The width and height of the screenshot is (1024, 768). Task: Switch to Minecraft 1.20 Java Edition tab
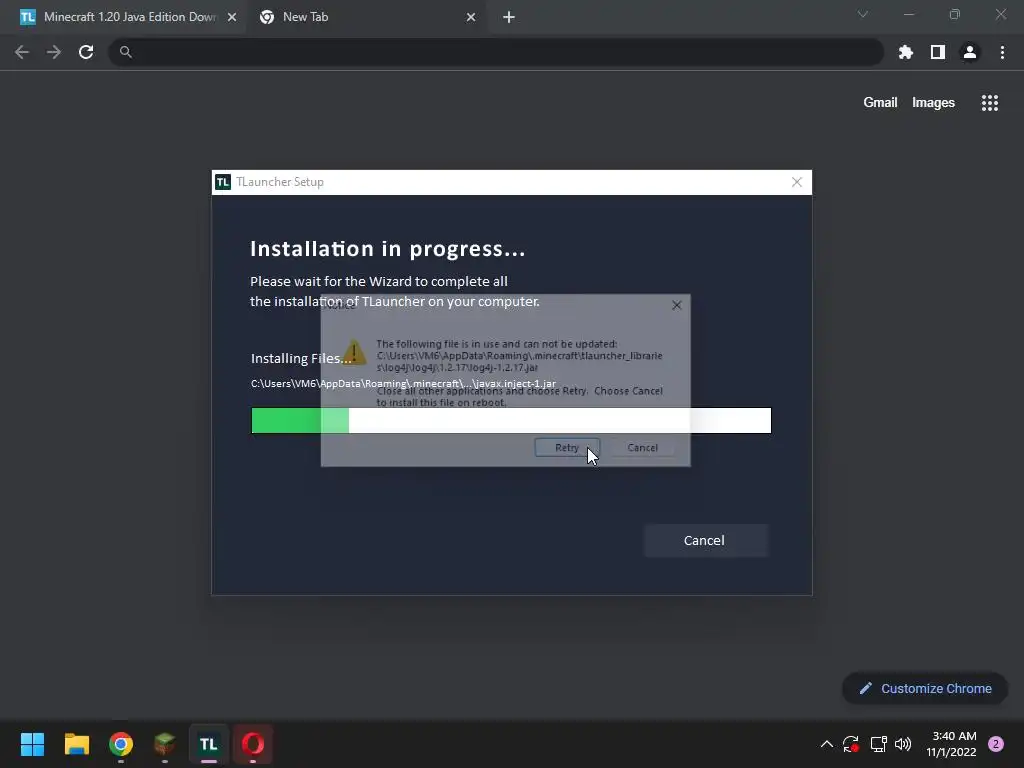[x=129, y=17]
